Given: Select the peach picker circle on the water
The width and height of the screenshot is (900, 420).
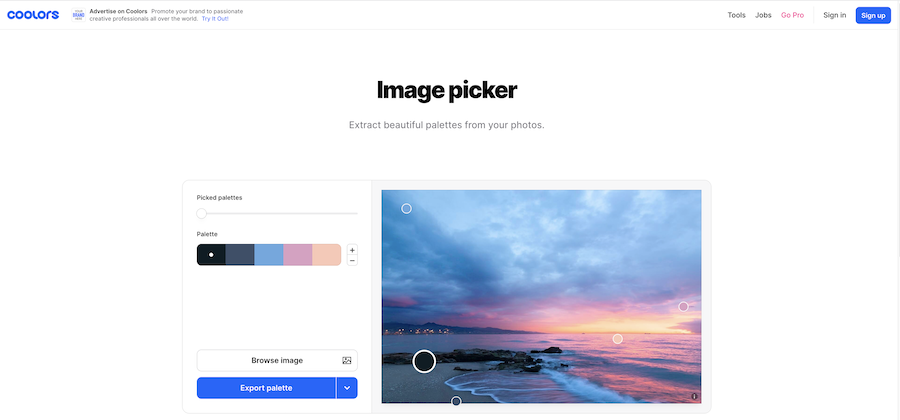Looking at the screenshot, I should 618,339.
